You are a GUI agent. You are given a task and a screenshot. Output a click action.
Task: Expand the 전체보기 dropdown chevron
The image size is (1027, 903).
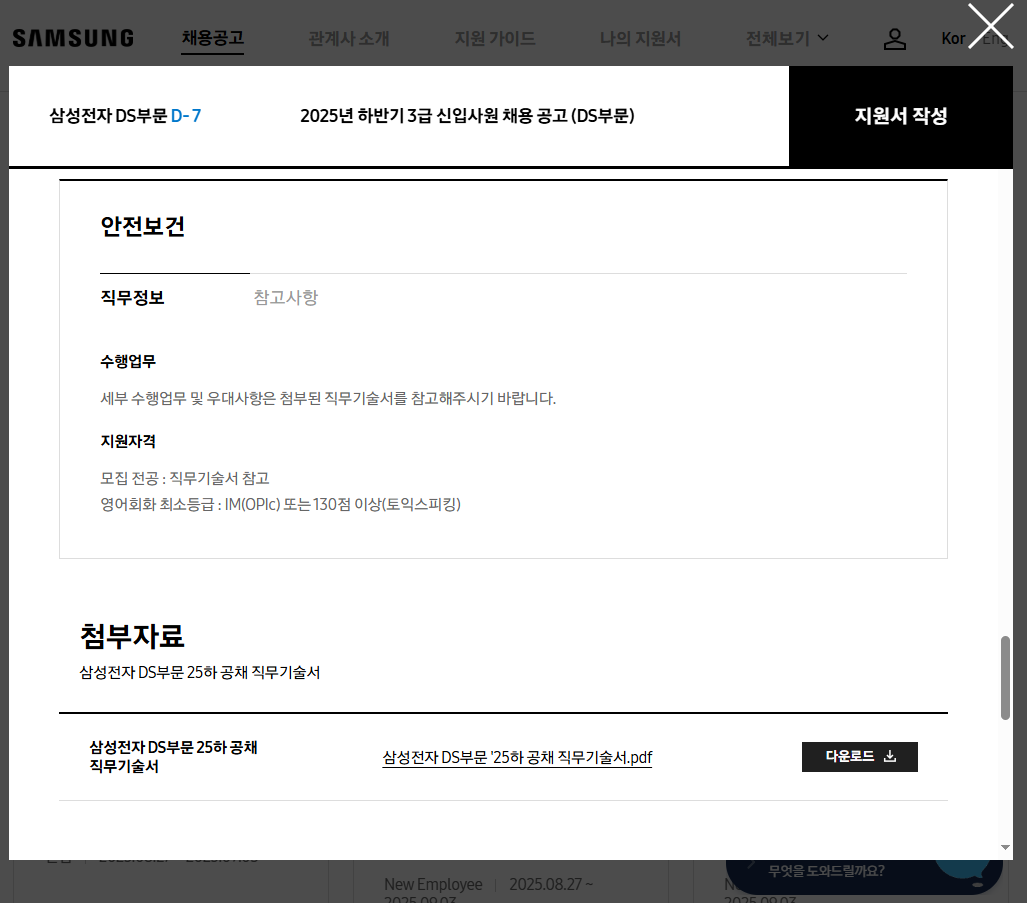click(x=823, y=38)
